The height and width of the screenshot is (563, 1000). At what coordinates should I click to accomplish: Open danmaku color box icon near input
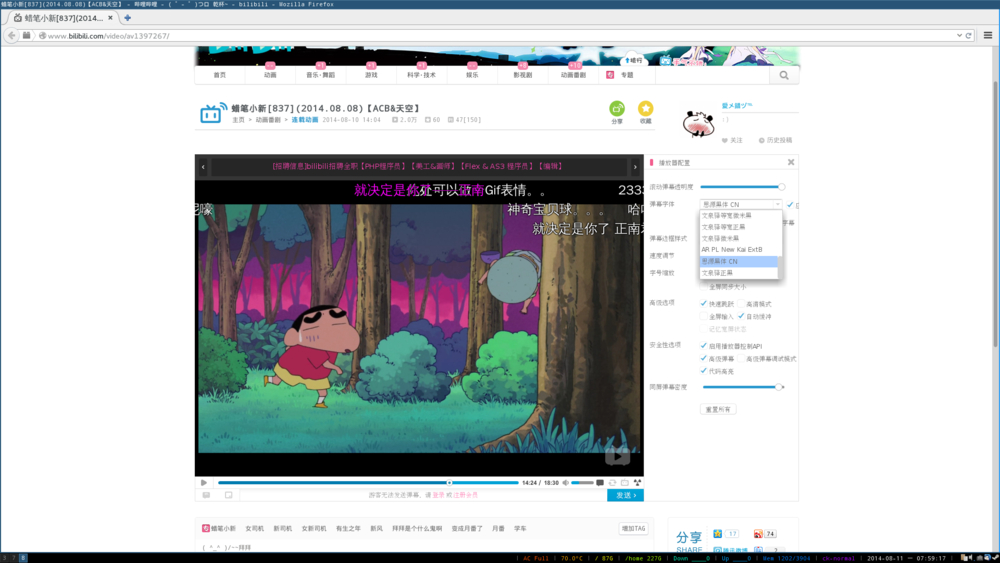click(x=228, y=495)
